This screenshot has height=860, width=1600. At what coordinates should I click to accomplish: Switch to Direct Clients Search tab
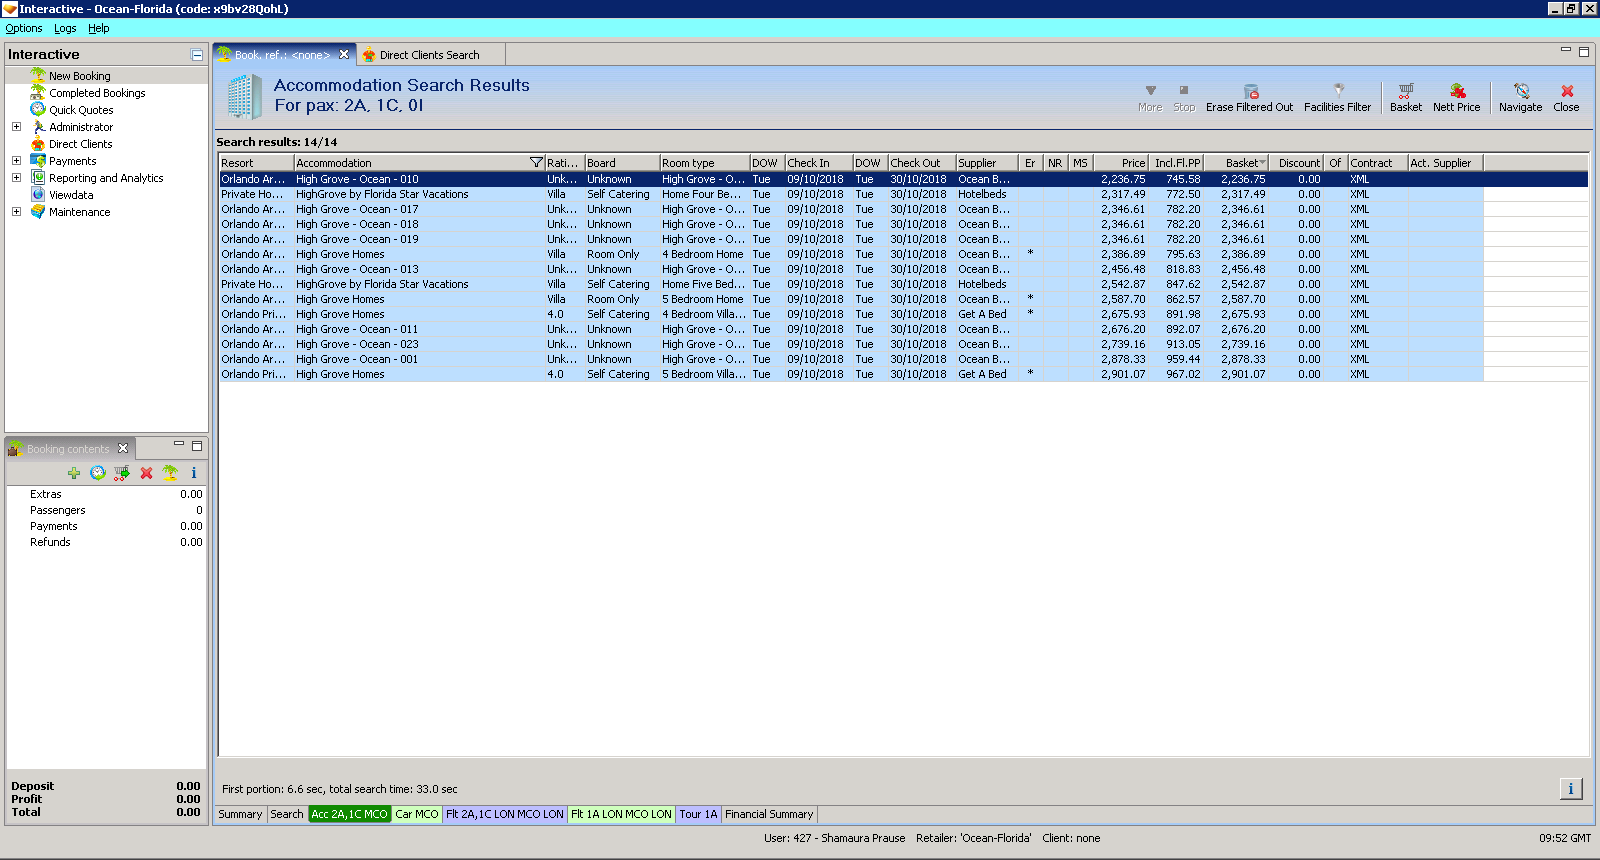pos(429,55)
